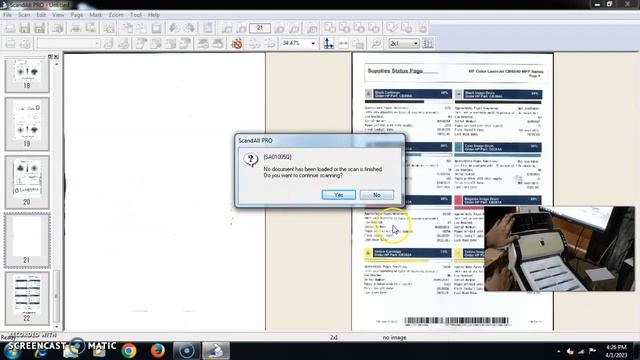Click the Open file toolbar icon
The width and height of the screenshot is (640, 360).
click(10, 28)
